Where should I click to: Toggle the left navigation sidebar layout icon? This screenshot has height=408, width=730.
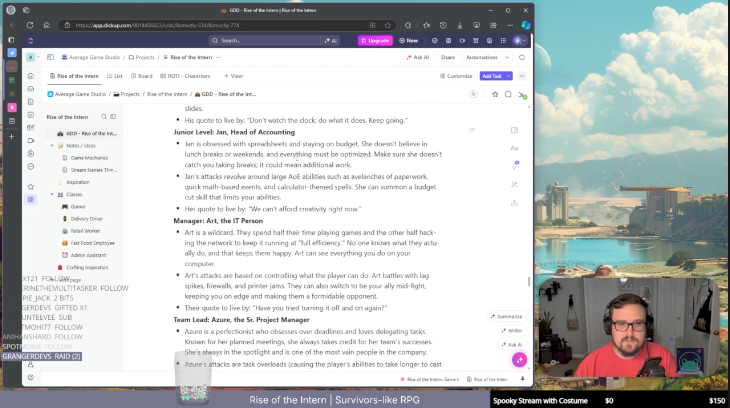pyautogui.click(x=50, y=57)
